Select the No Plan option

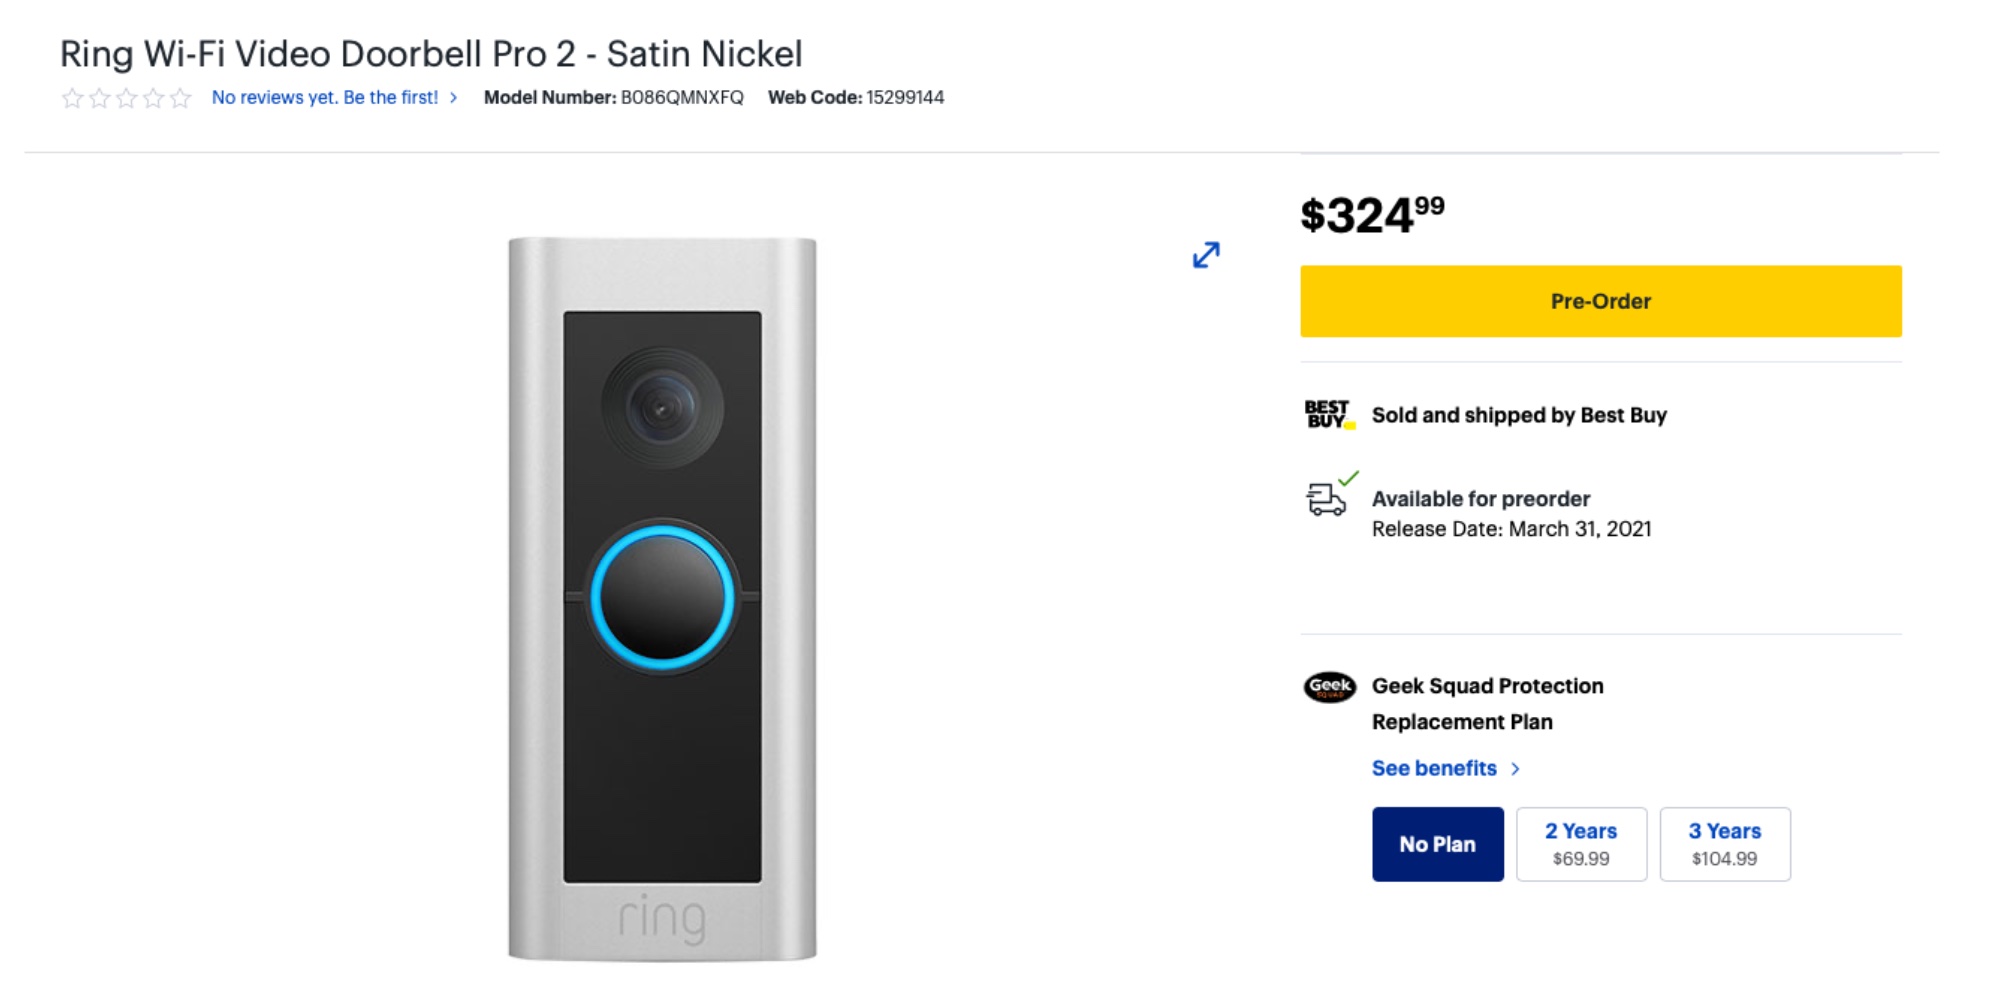1437,843
